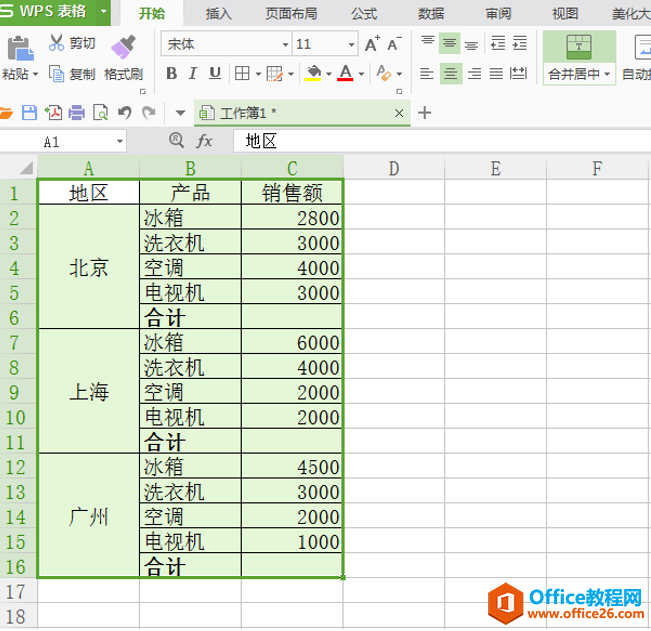Expand border style dropdown arrow
This screenshot has height=631, width=651.
tap(258, 74)
